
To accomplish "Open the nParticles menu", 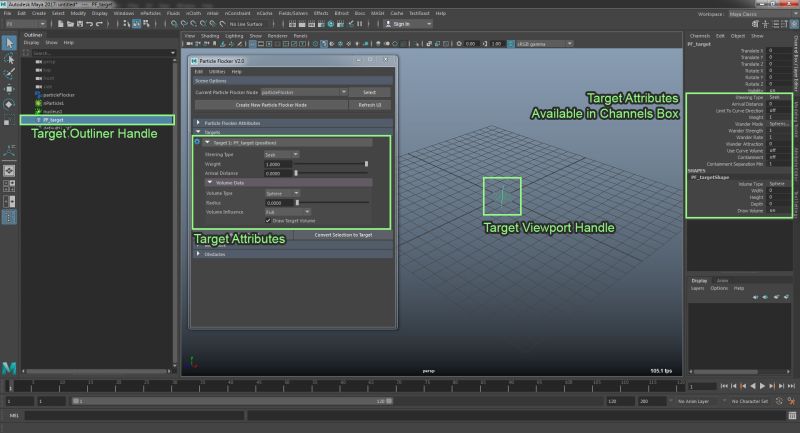I will coord(151,13).
